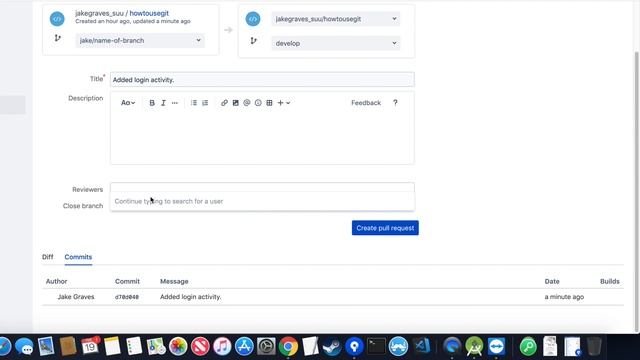
Task: Open Android Studio from the dock
Action: pyautogui.click(x=474, y=347)
